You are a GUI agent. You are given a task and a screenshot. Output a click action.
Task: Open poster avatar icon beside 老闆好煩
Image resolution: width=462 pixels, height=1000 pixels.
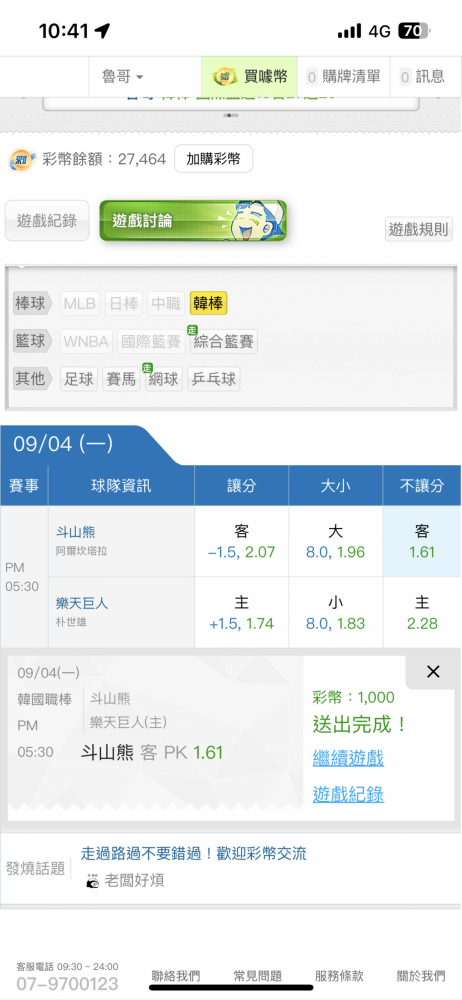(93, 881)
